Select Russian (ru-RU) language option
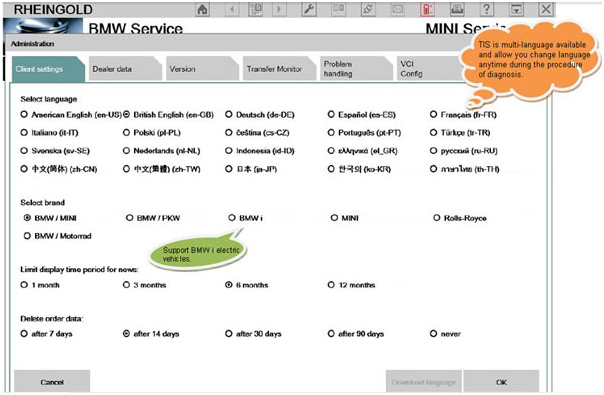The image size is (604, 395). tap(433, 151)
